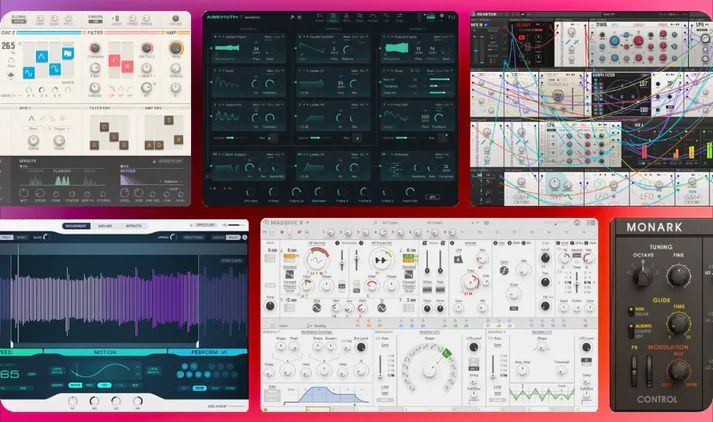Select the square wave tile in OSC 2
713x422 pixels.
click(55, 70)
